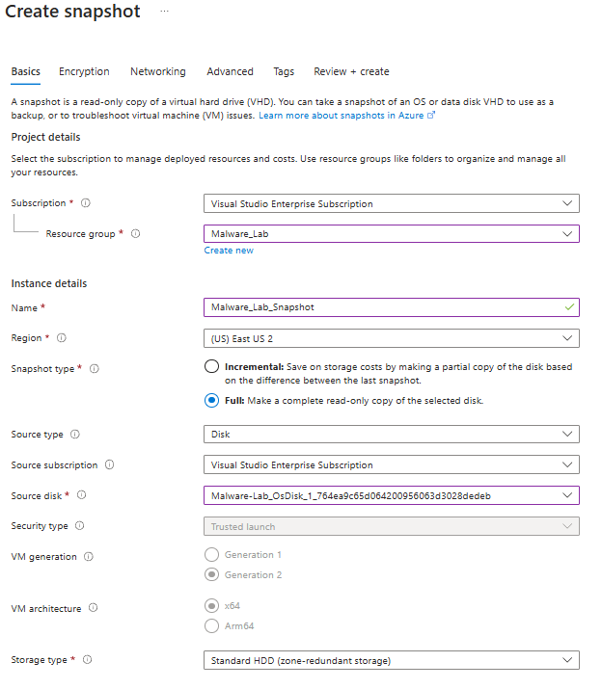This screenshot has height=689, width=602.
Task: Open the ellipsis menu beside Create snapshot
Action: (x=164, y=11)
